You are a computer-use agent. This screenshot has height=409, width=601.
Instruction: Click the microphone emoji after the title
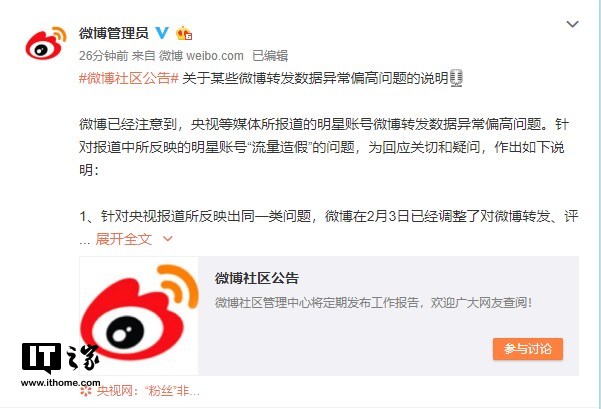pos(456,78)
